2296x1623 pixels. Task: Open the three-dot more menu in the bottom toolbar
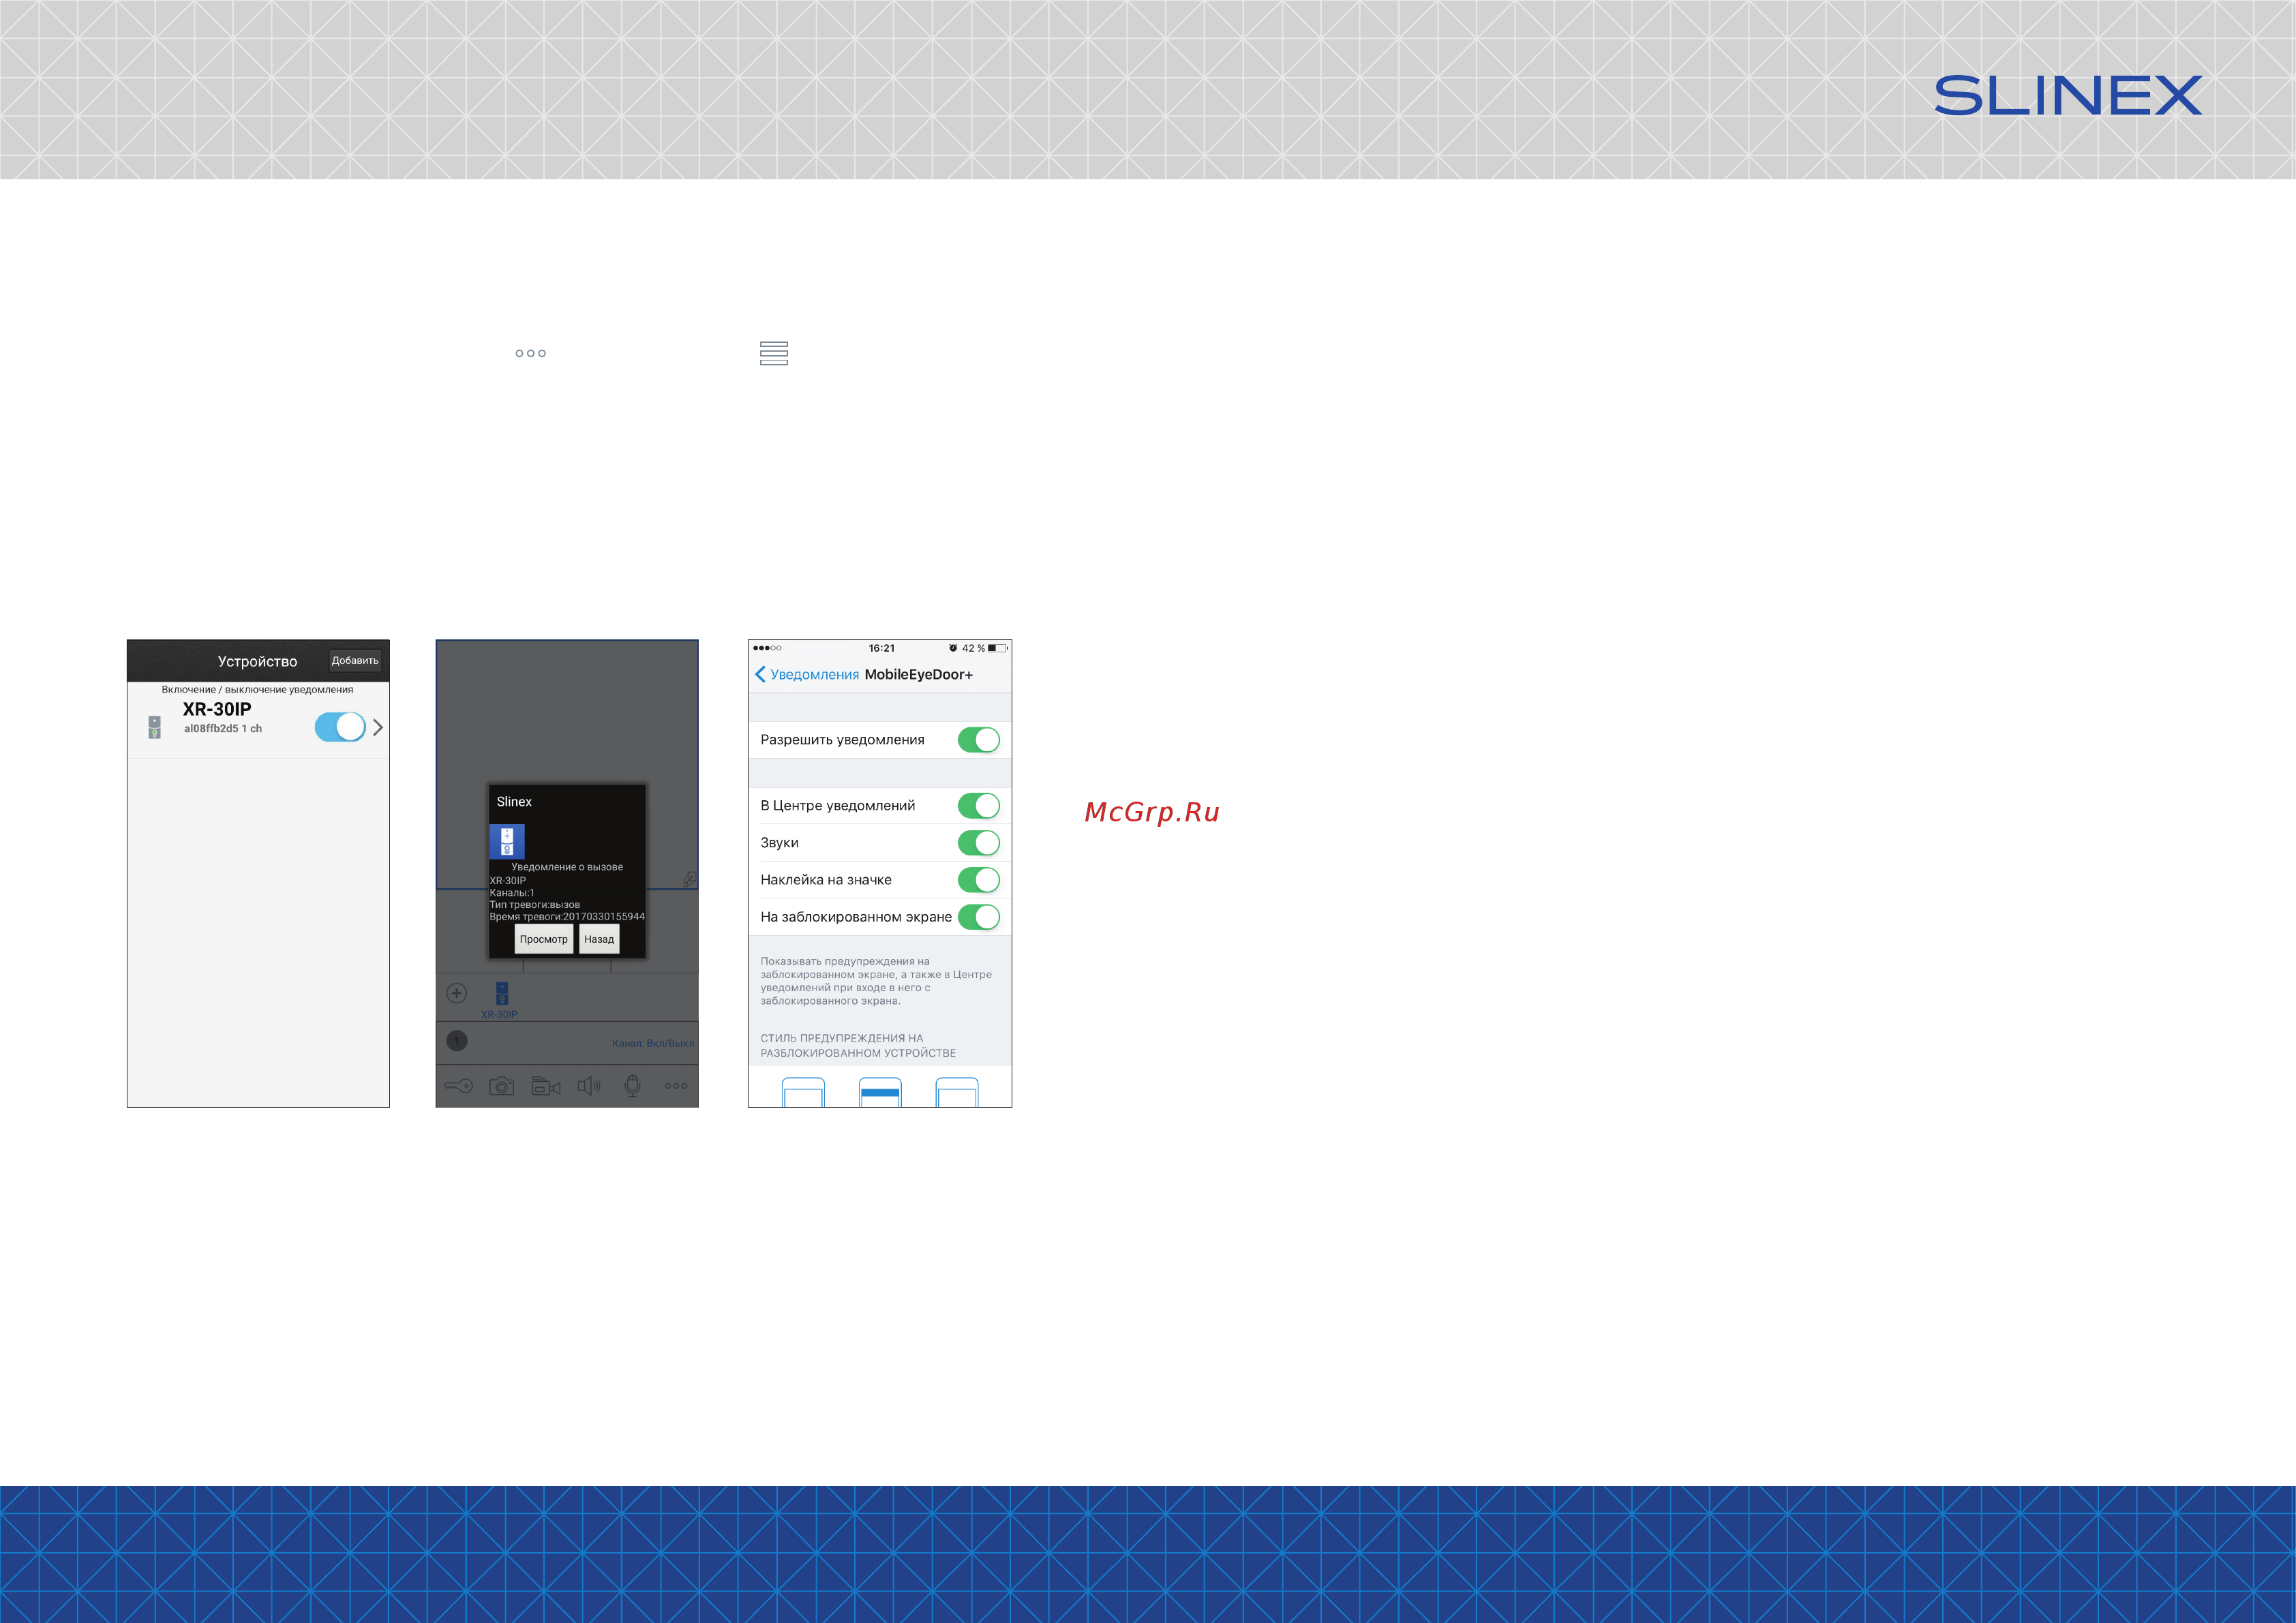click(676, 1086)
